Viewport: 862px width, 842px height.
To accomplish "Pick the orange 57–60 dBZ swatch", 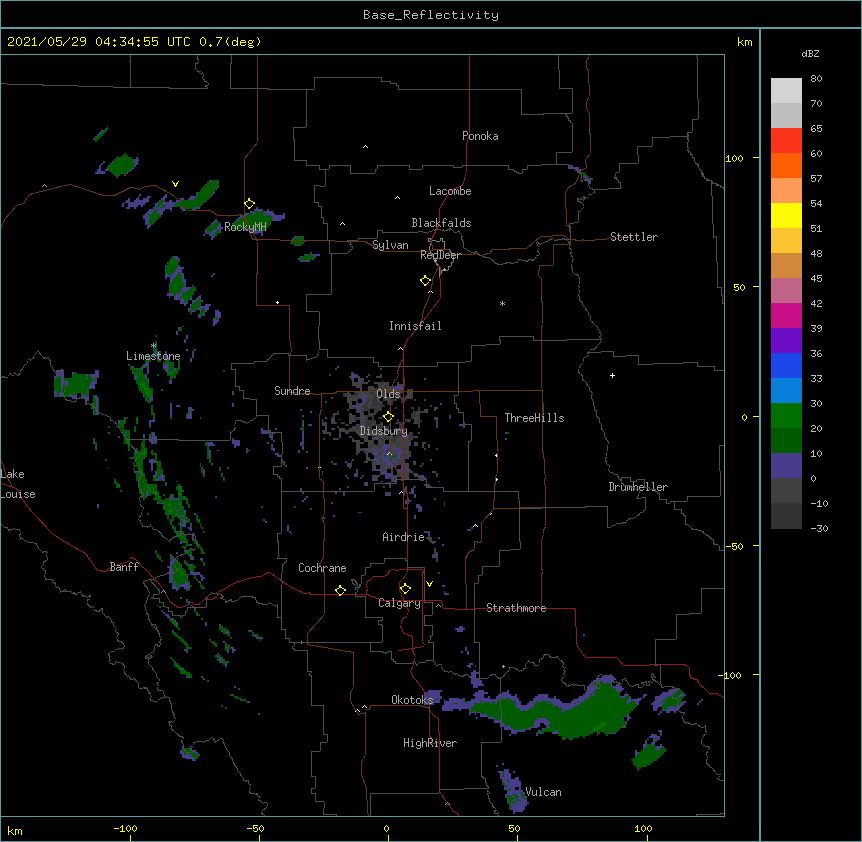I will 786,165.
